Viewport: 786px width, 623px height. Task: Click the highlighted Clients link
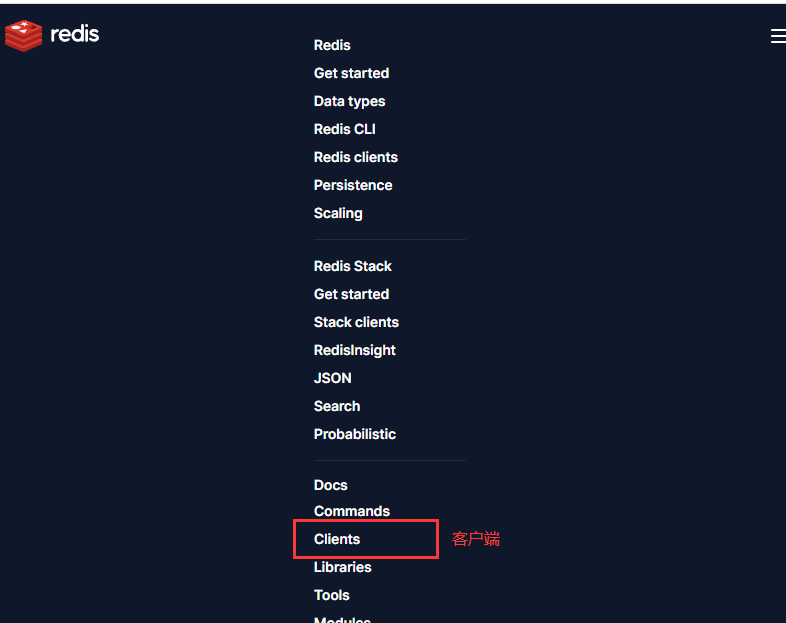pyautogui.click(x=337, y=539)
